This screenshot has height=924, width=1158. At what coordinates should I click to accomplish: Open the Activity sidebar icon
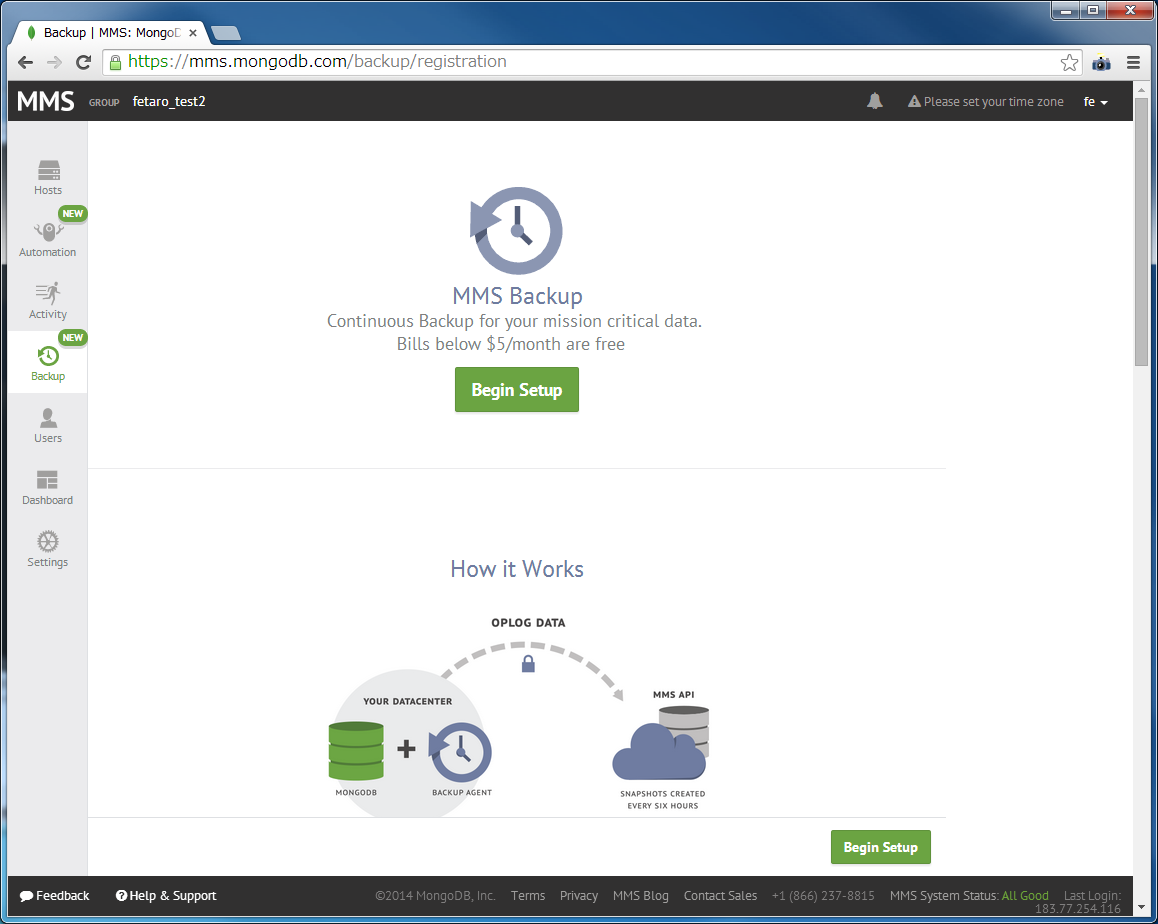click(x=47, y=293)
